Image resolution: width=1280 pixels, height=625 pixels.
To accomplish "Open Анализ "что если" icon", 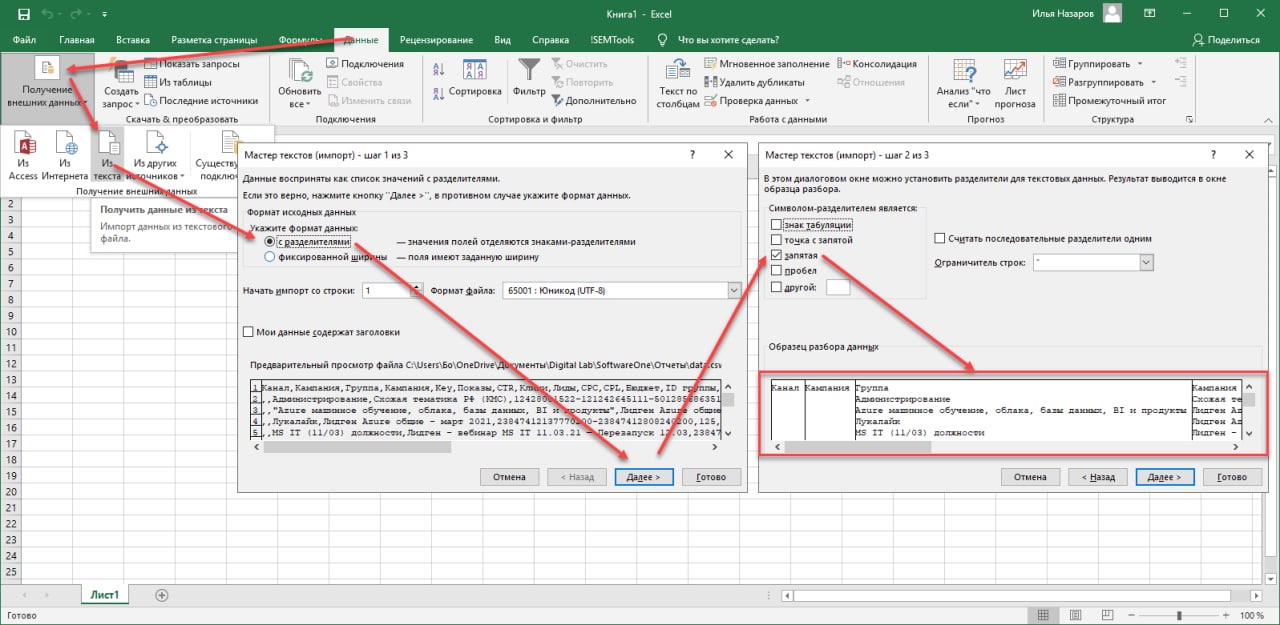I will (964, 72).
